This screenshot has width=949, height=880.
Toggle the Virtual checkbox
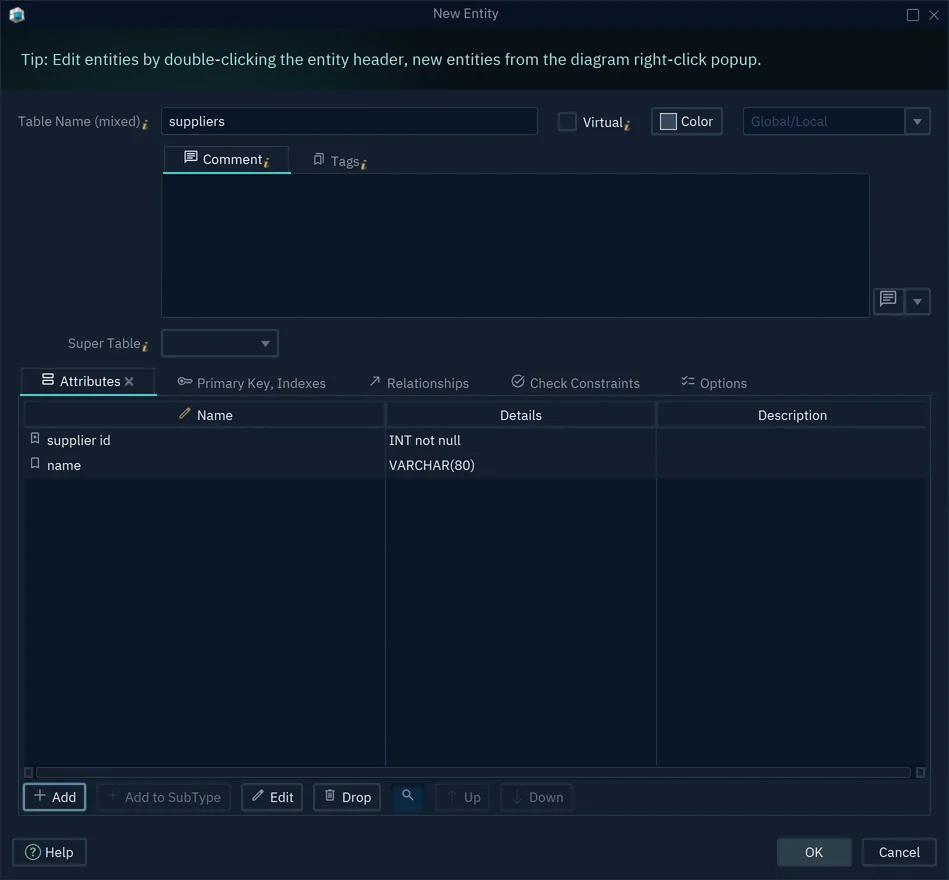tap(567, 122)
